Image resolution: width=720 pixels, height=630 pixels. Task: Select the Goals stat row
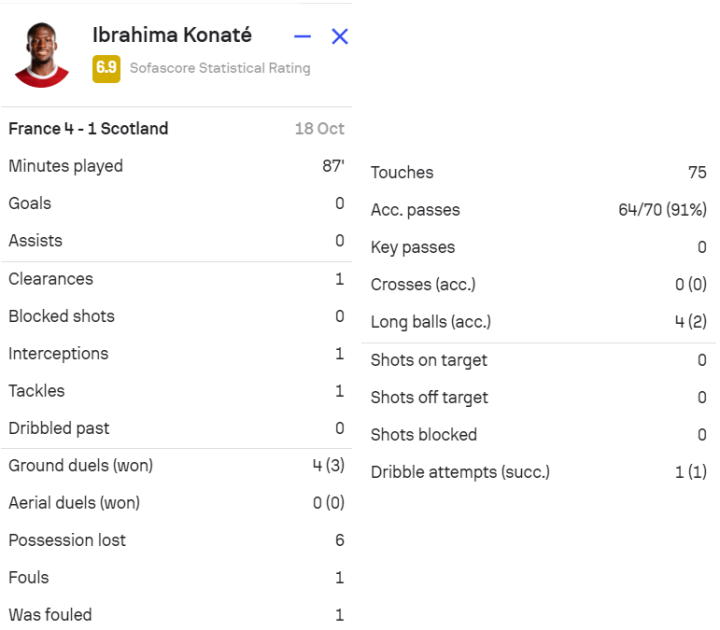coord(176,203)
